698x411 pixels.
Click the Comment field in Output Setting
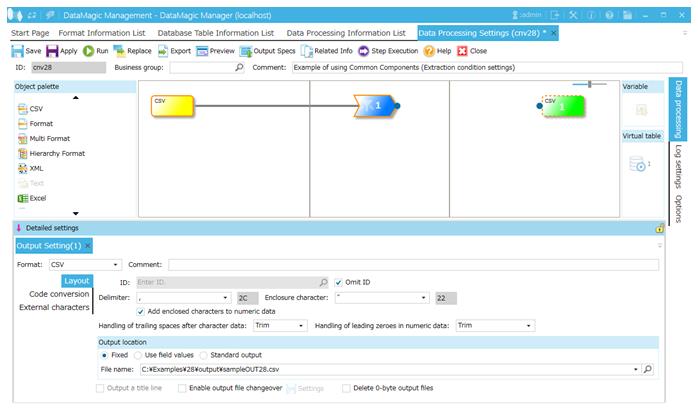412,265
